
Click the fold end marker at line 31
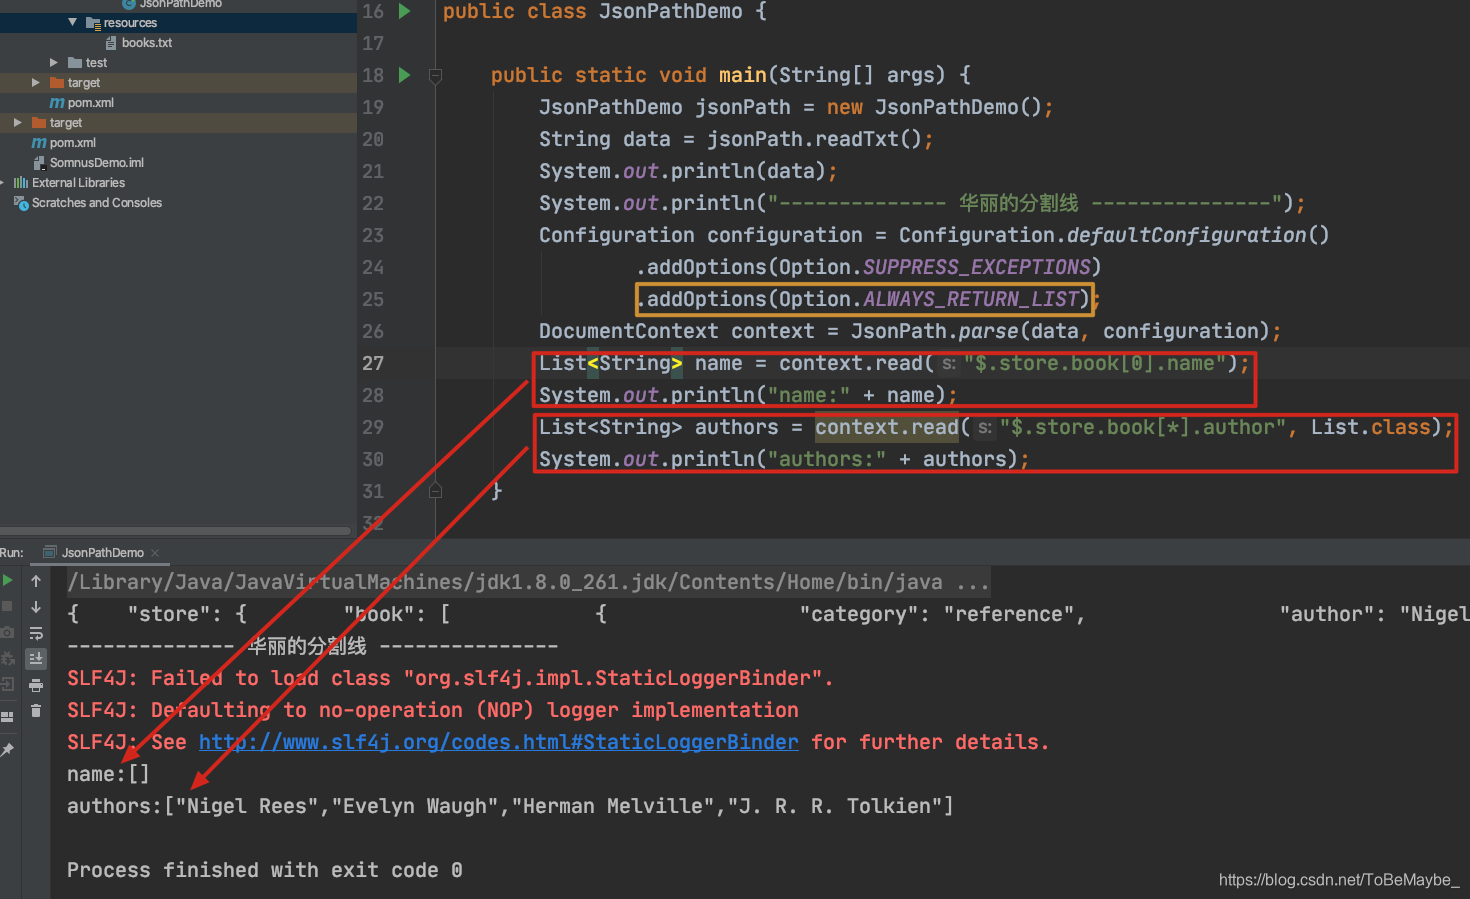pyautogui.click(x=436, y=491)
